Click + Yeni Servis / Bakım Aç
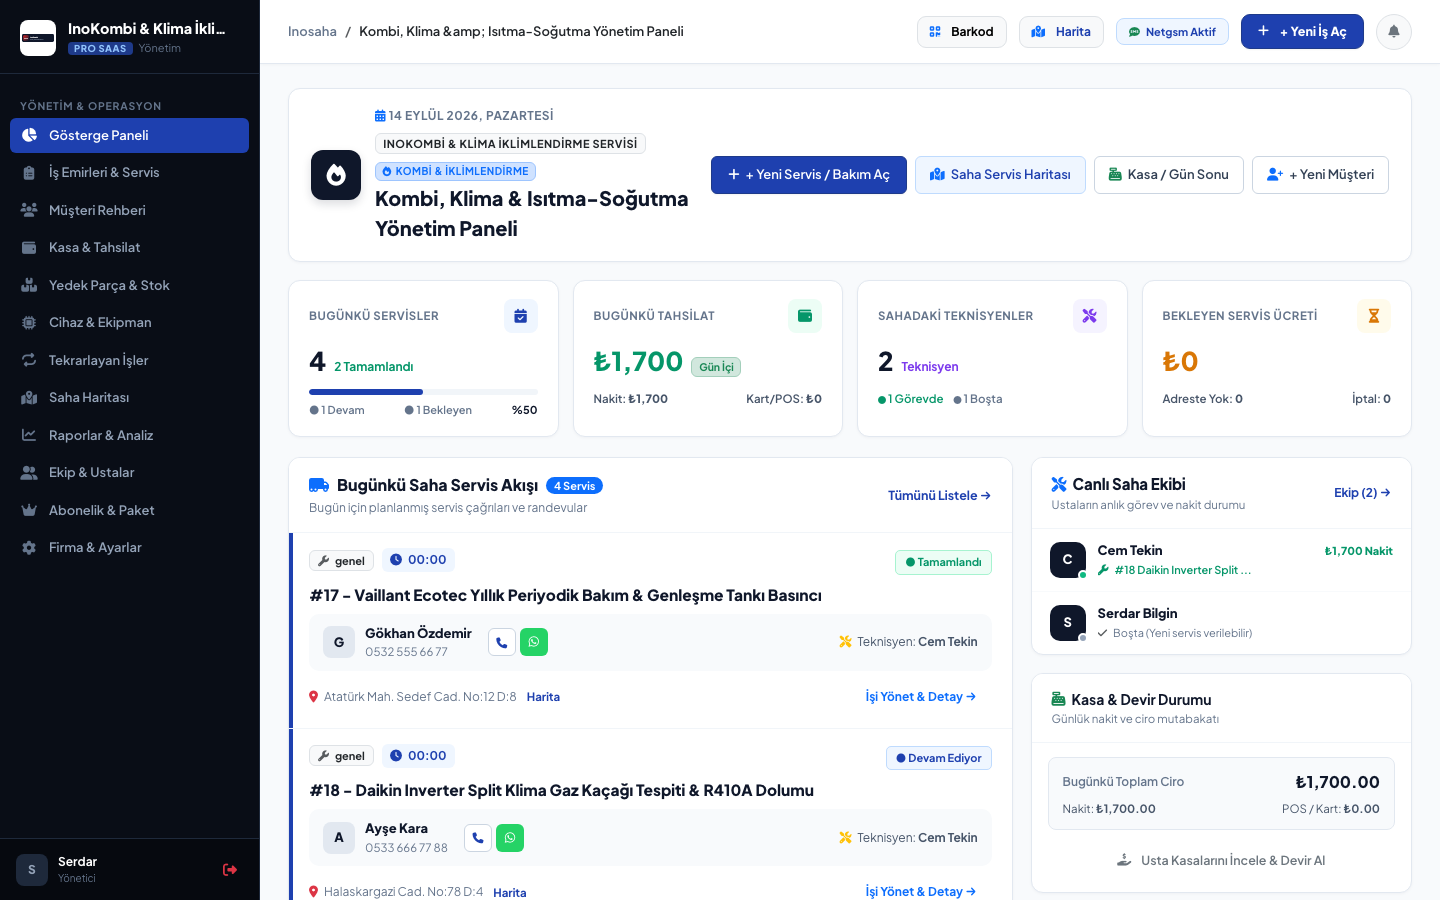This screenshot has height=900, width=1440. pos(809,175)
